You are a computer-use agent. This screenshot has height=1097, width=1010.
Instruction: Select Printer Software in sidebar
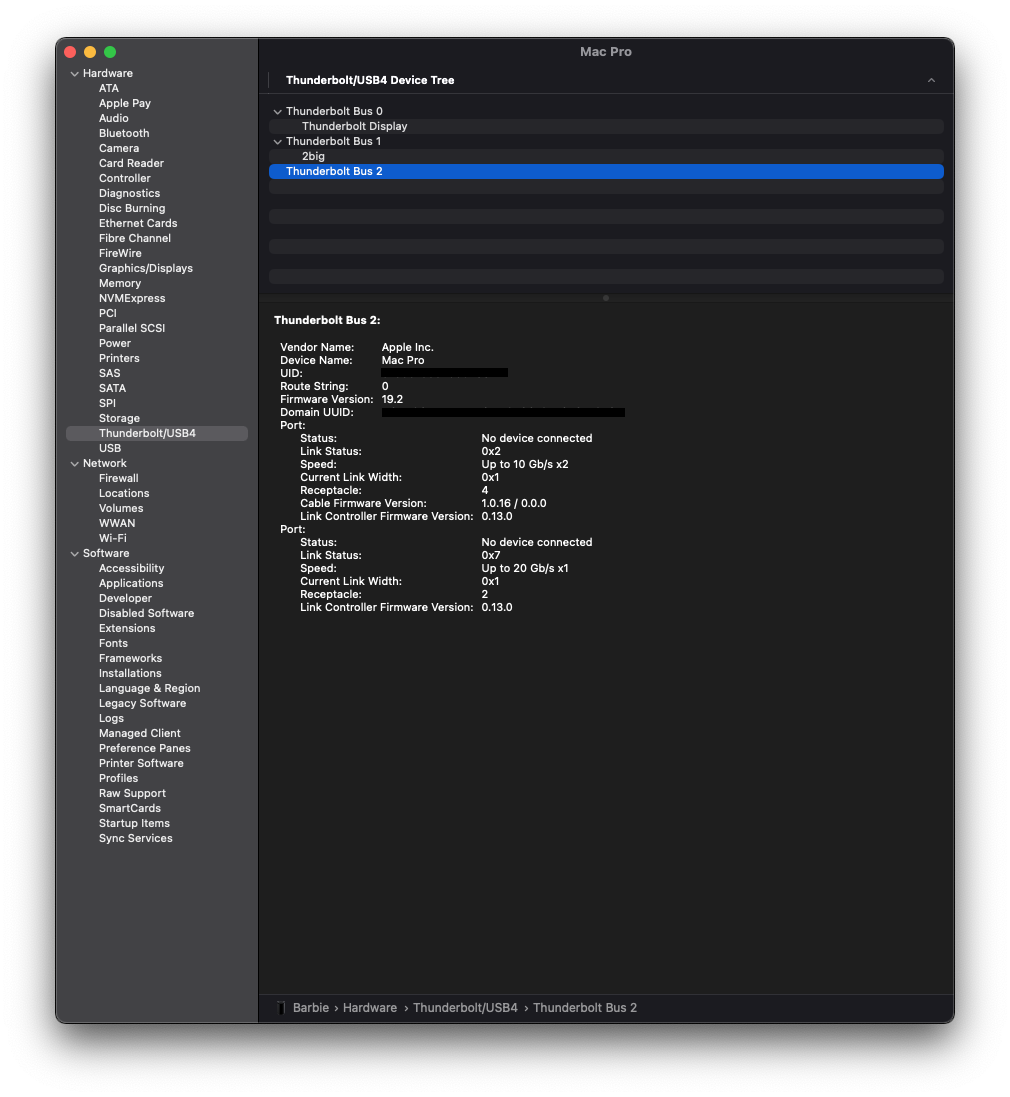coord(141,764)
